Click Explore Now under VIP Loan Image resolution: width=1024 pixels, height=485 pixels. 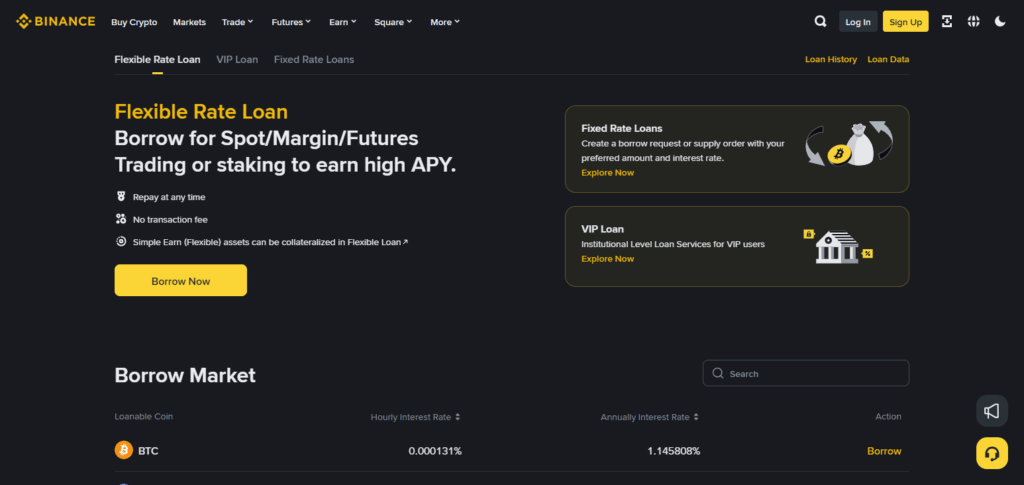[607, 258]
